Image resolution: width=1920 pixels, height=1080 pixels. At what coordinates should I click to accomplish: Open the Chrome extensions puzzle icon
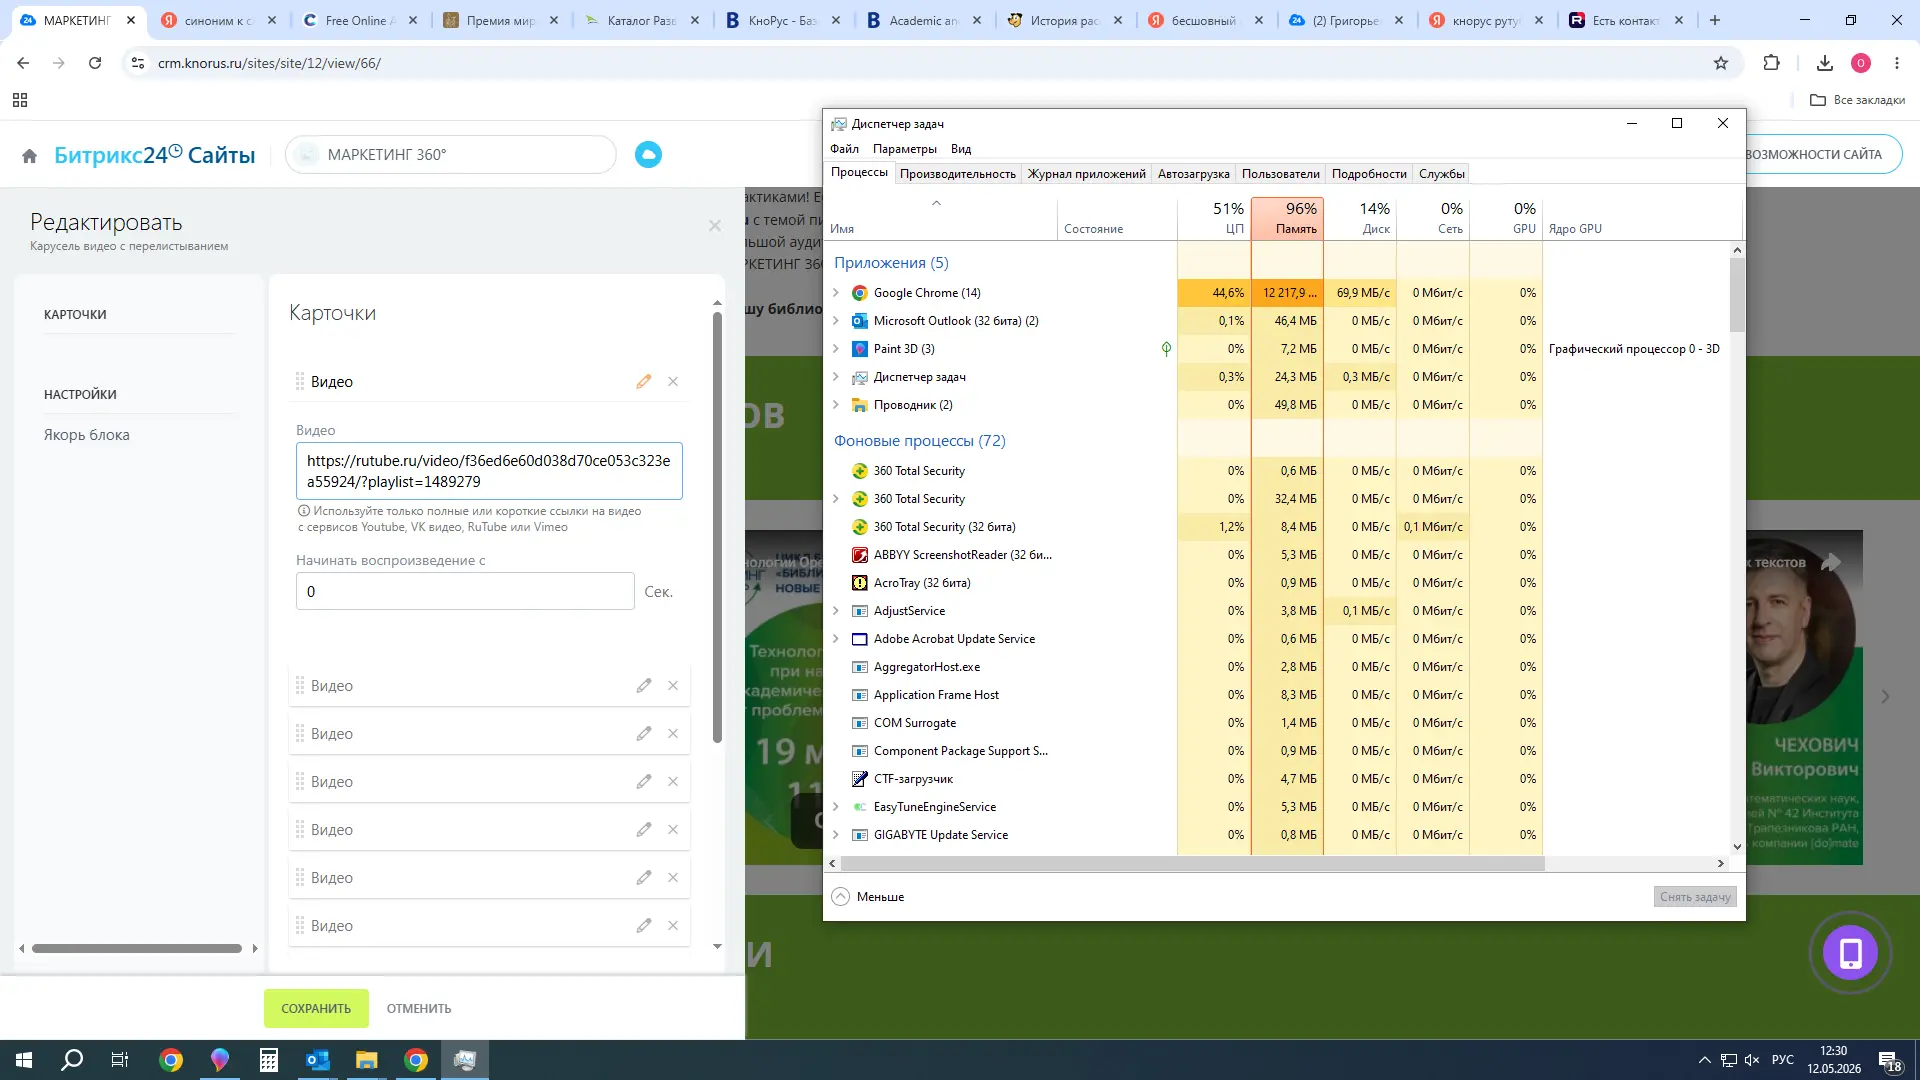(1771, 63)
